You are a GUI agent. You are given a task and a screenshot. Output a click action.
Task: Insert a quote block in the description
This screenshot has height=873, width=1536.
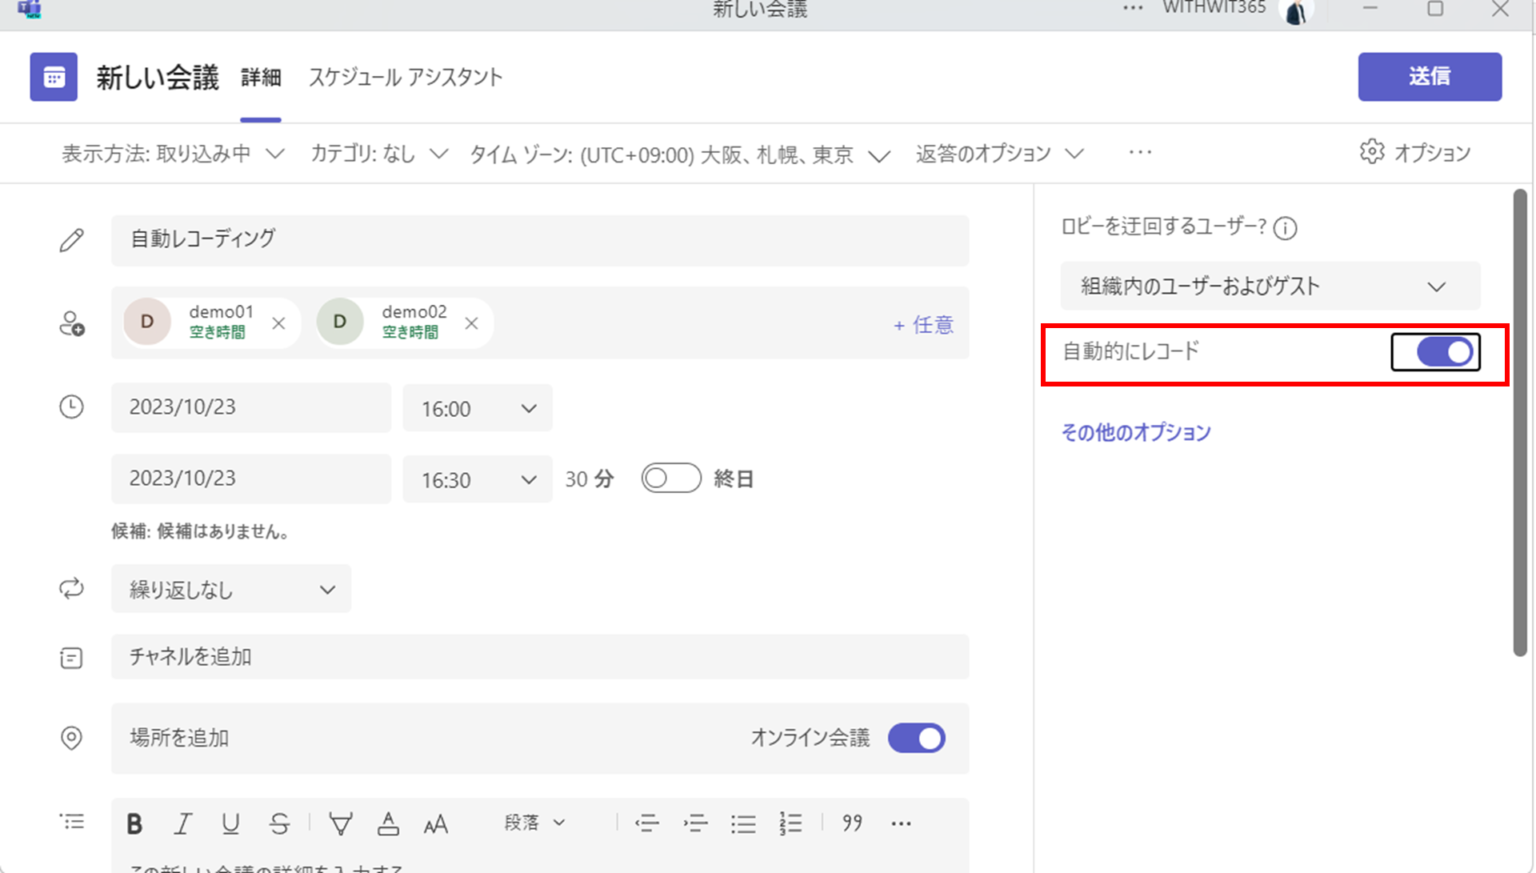click(851, 823)
